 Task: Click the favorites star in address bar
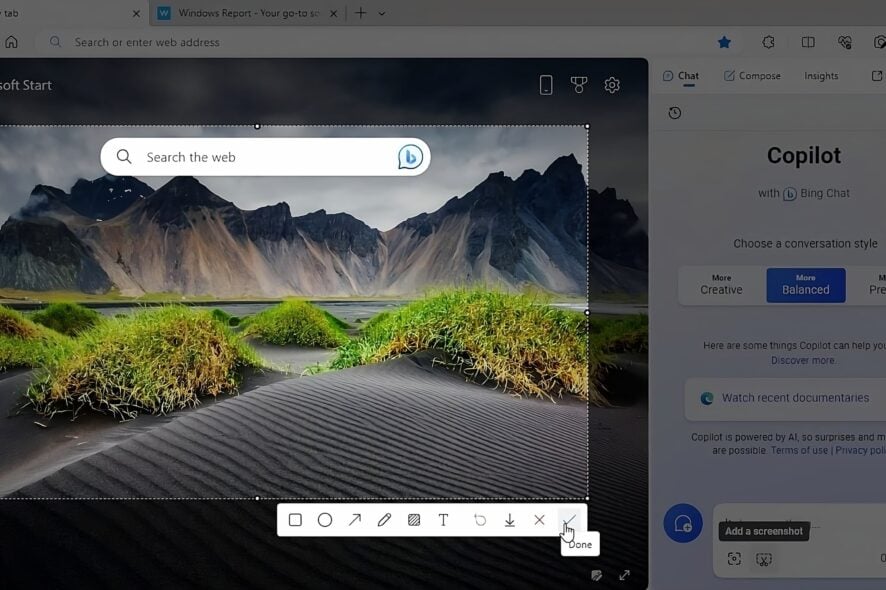[x=724, y=42]
